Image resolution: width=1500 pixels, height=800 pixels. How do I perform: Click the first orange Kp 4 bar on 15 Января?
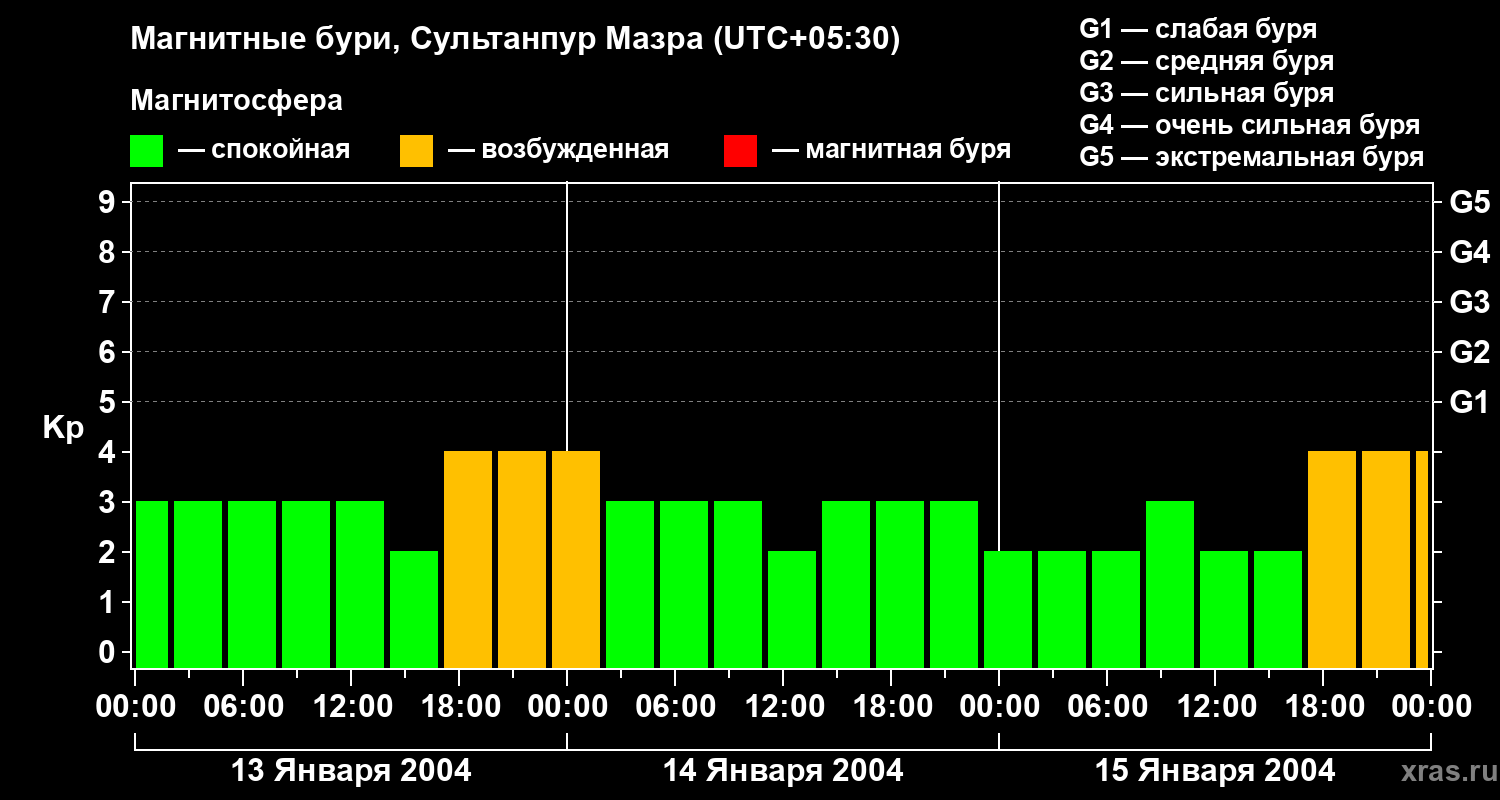(1332, 559)
